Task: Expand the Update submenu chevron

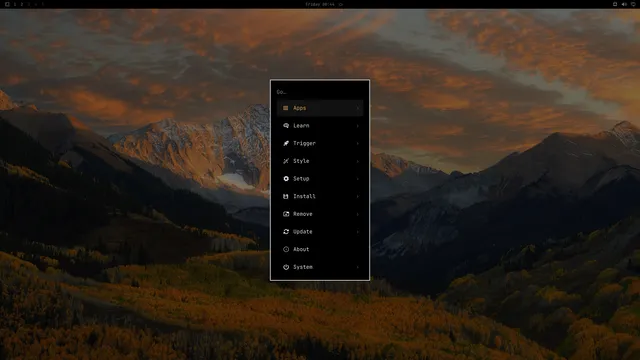Action: [358, 232]
